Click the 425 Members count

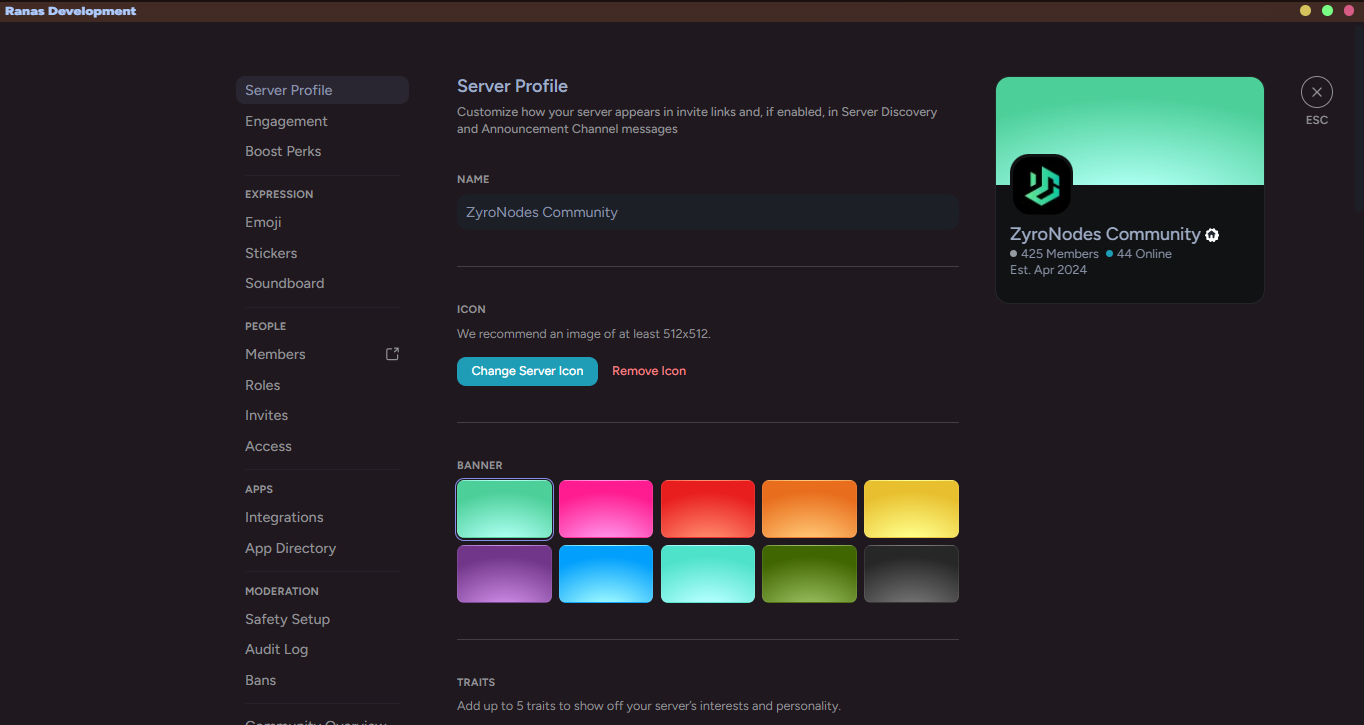pos(1059,254)
